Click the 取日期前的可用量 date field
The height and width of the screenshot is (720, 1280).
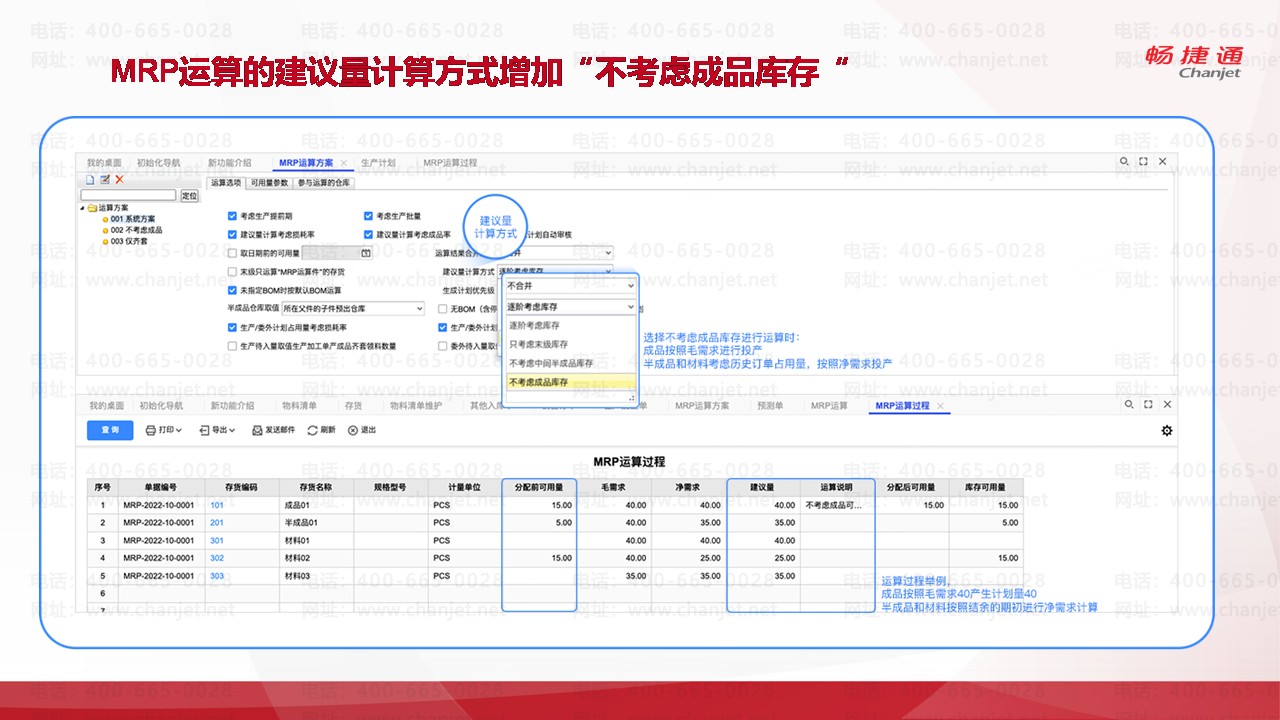pos(337,254)
